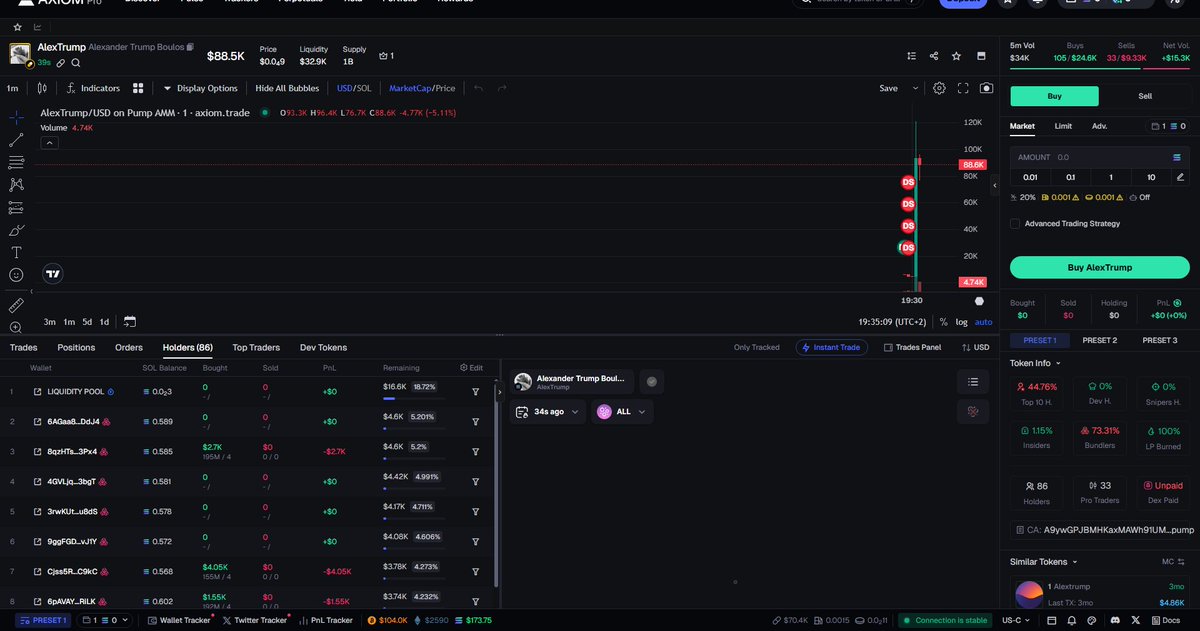Viewport: 1200px width, 631px height.
Task: Search token on X with magnifier icon
Action: [x=76, y=63]
